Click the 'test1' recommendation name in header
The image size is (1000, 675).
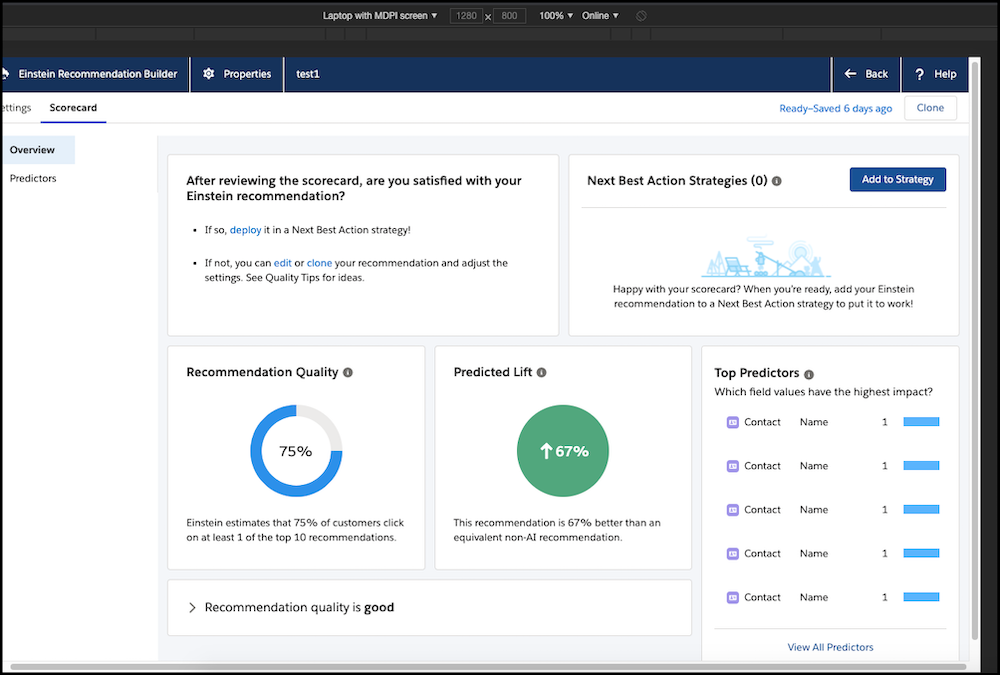click(307, 74)
